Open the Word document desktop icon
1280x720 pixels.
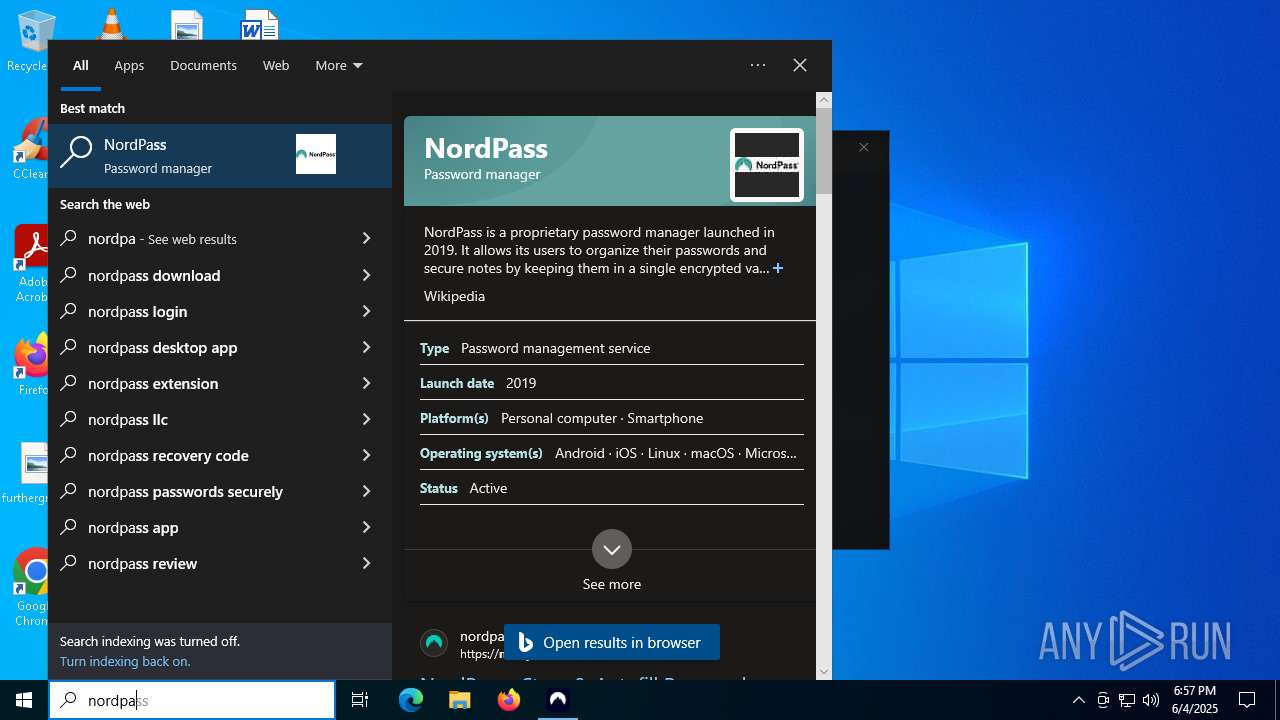(x=260, y=25)
